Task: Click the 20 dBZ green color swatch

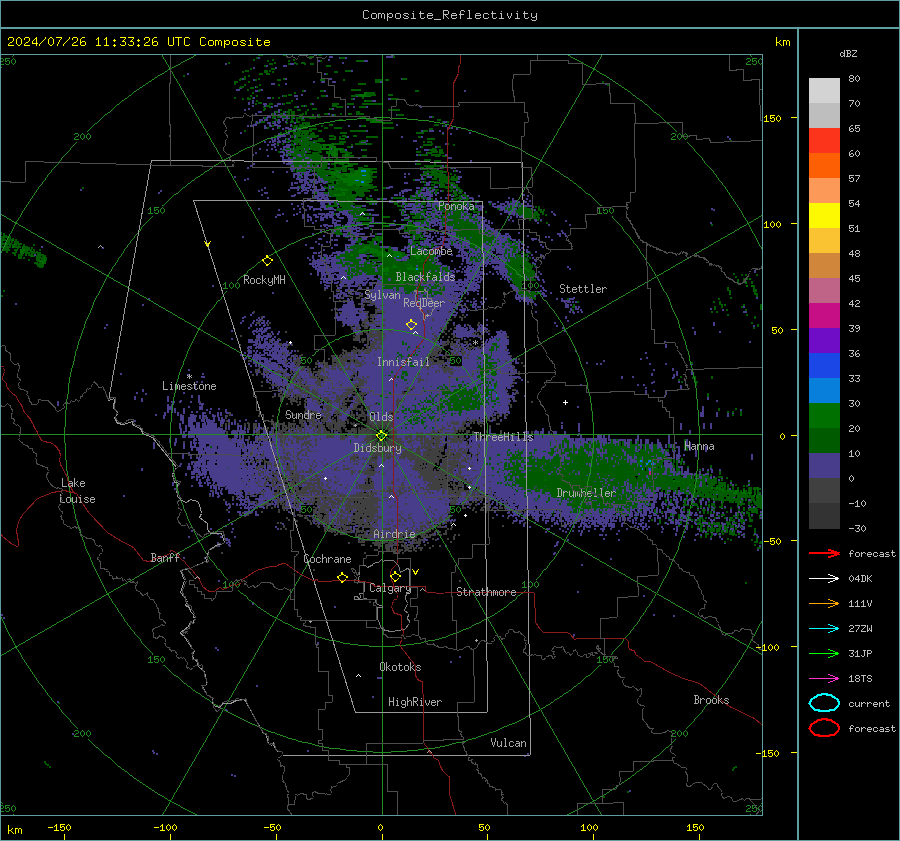Action: pyautogui.click(x=824, y=416)
